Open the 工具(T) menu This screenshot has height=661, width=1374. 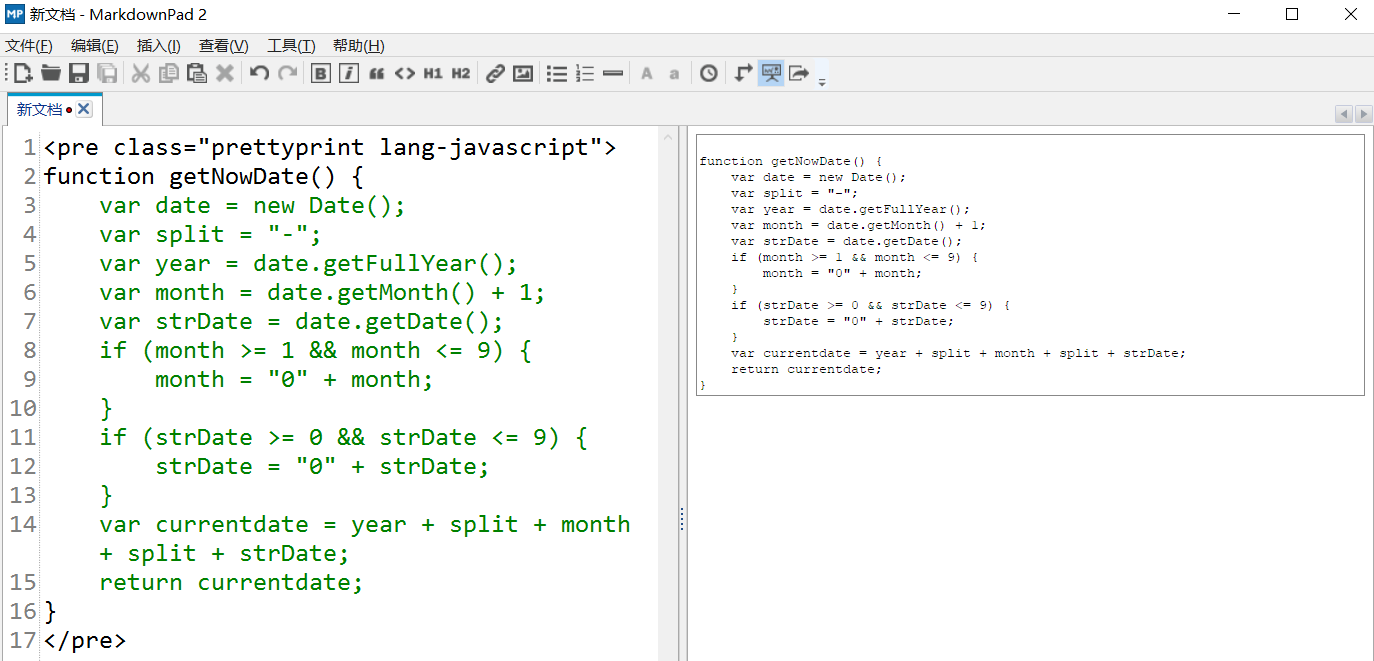(x=291, y=46)
